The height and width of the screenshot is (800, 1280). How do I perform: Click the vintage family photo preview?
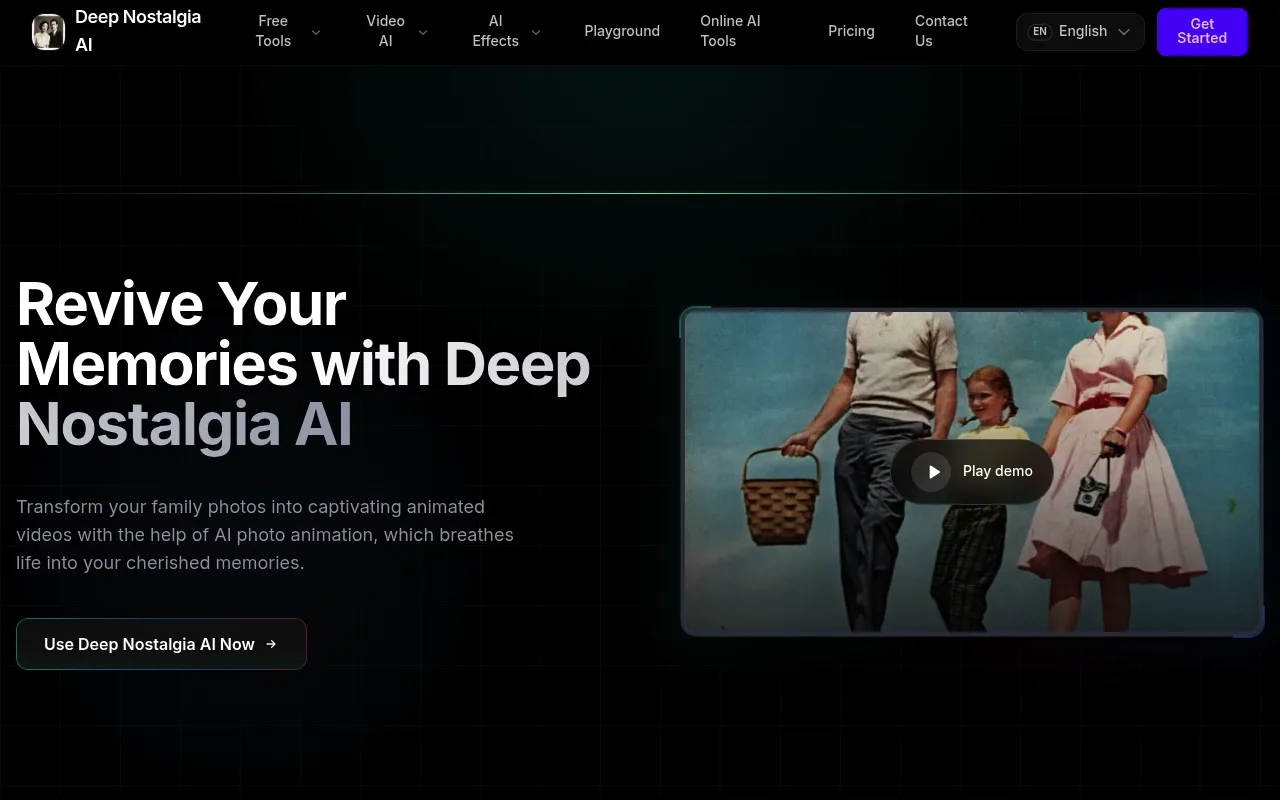(971, 472)
